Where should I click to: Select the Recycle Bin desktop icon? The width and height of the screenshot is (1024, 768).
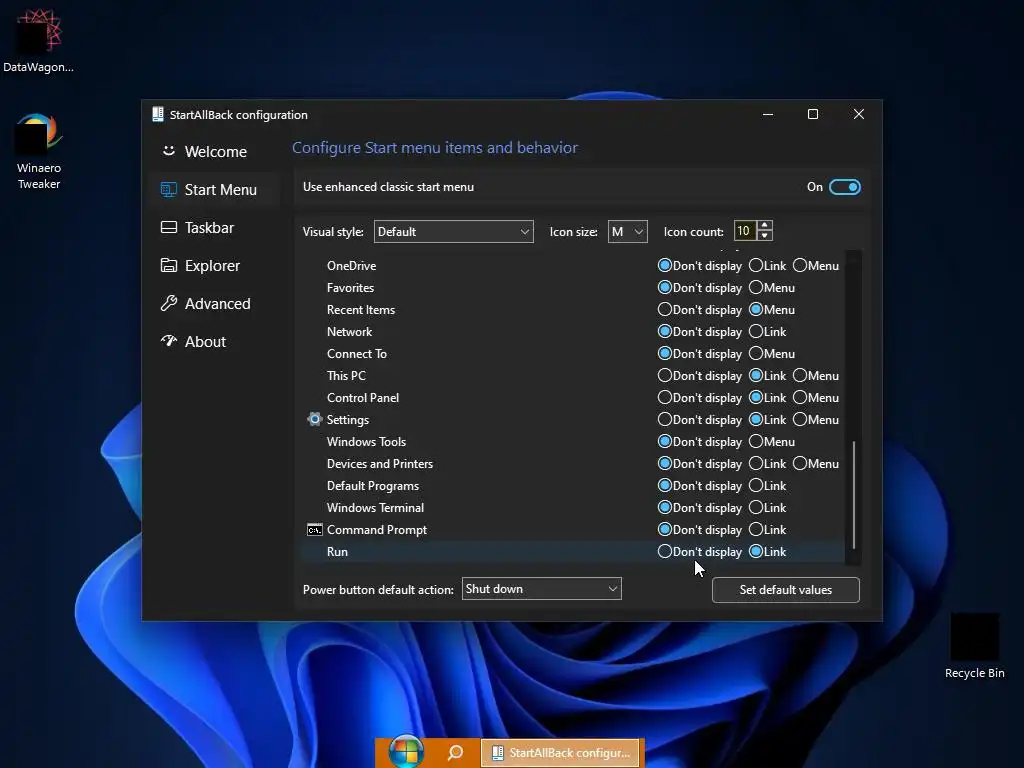974,647
